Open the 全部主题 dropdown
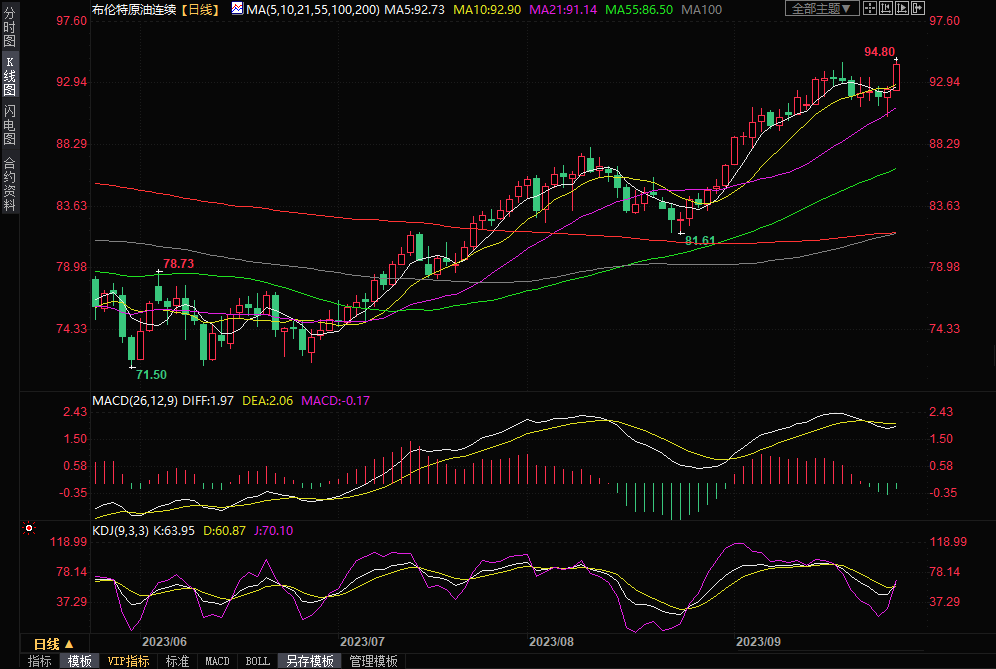This screenshot has height=669, width=996. point(823,9)
